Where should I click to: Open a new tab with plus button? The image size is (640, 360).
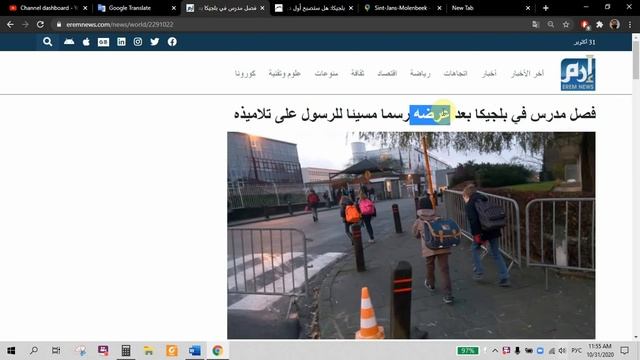[545, 8]
